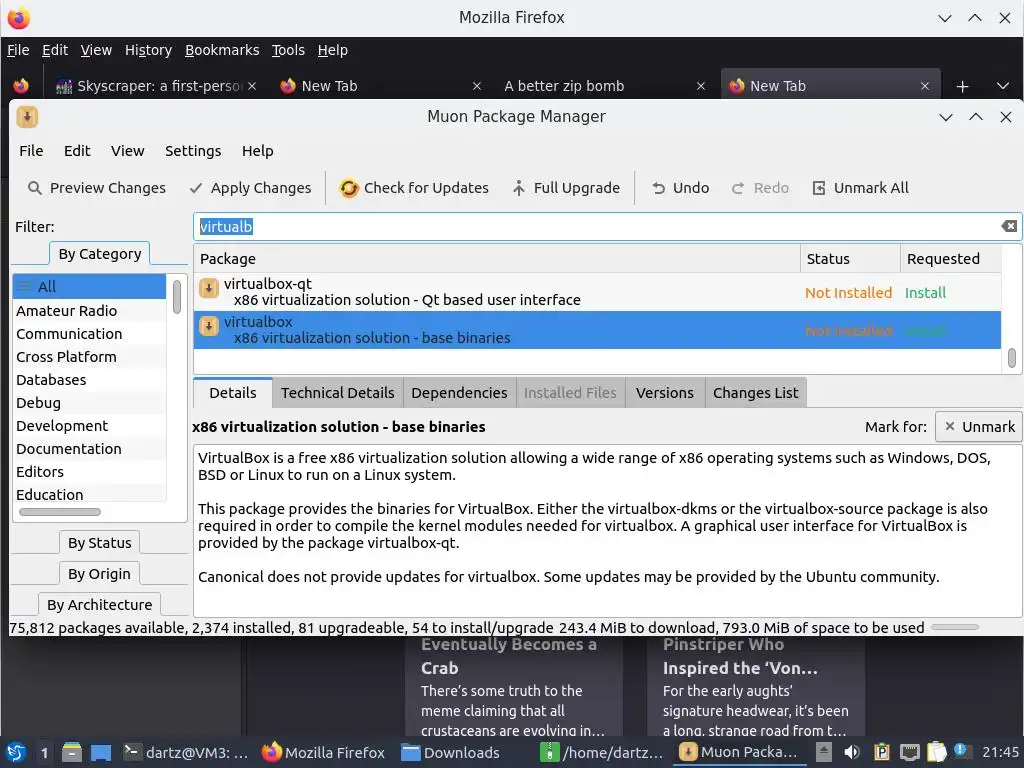This screenshot has height=768, width=1024.
Task: Select the Details tab
Action: pyautogui.click(x=232, y=392)
